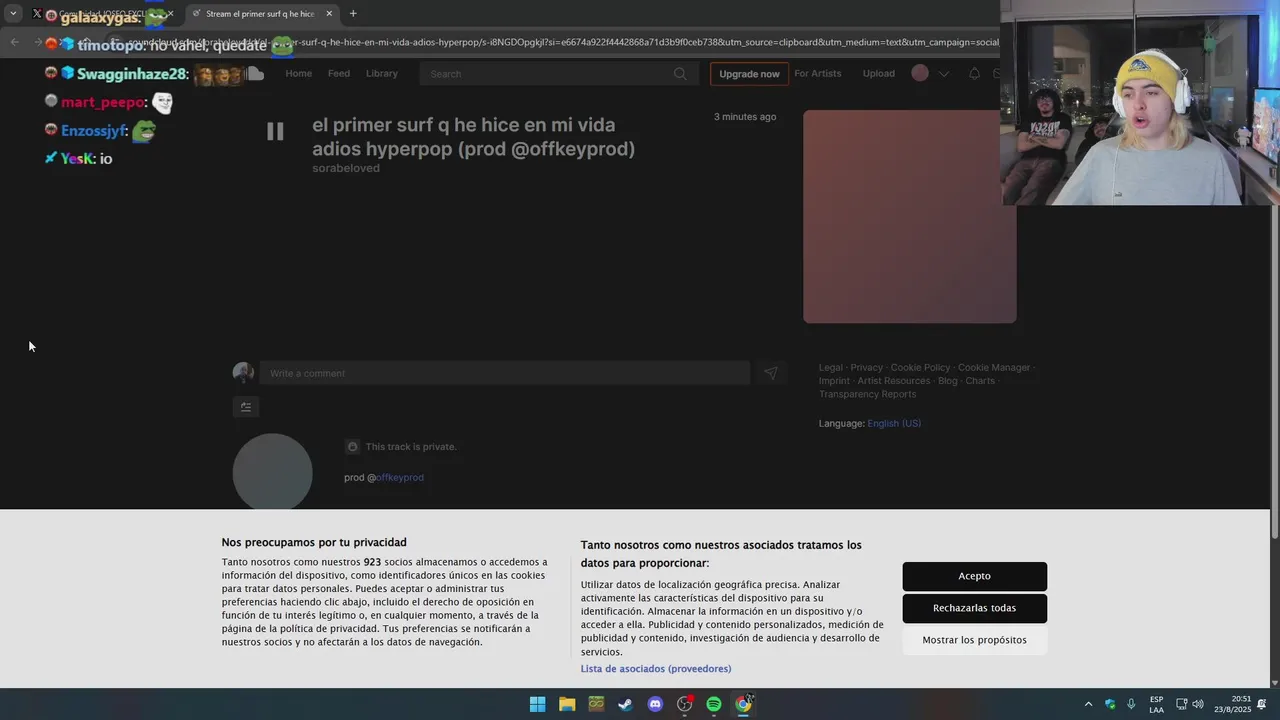Open the notifications bell icon
The image size is (1280, 720).
click(x=974, y=74)
